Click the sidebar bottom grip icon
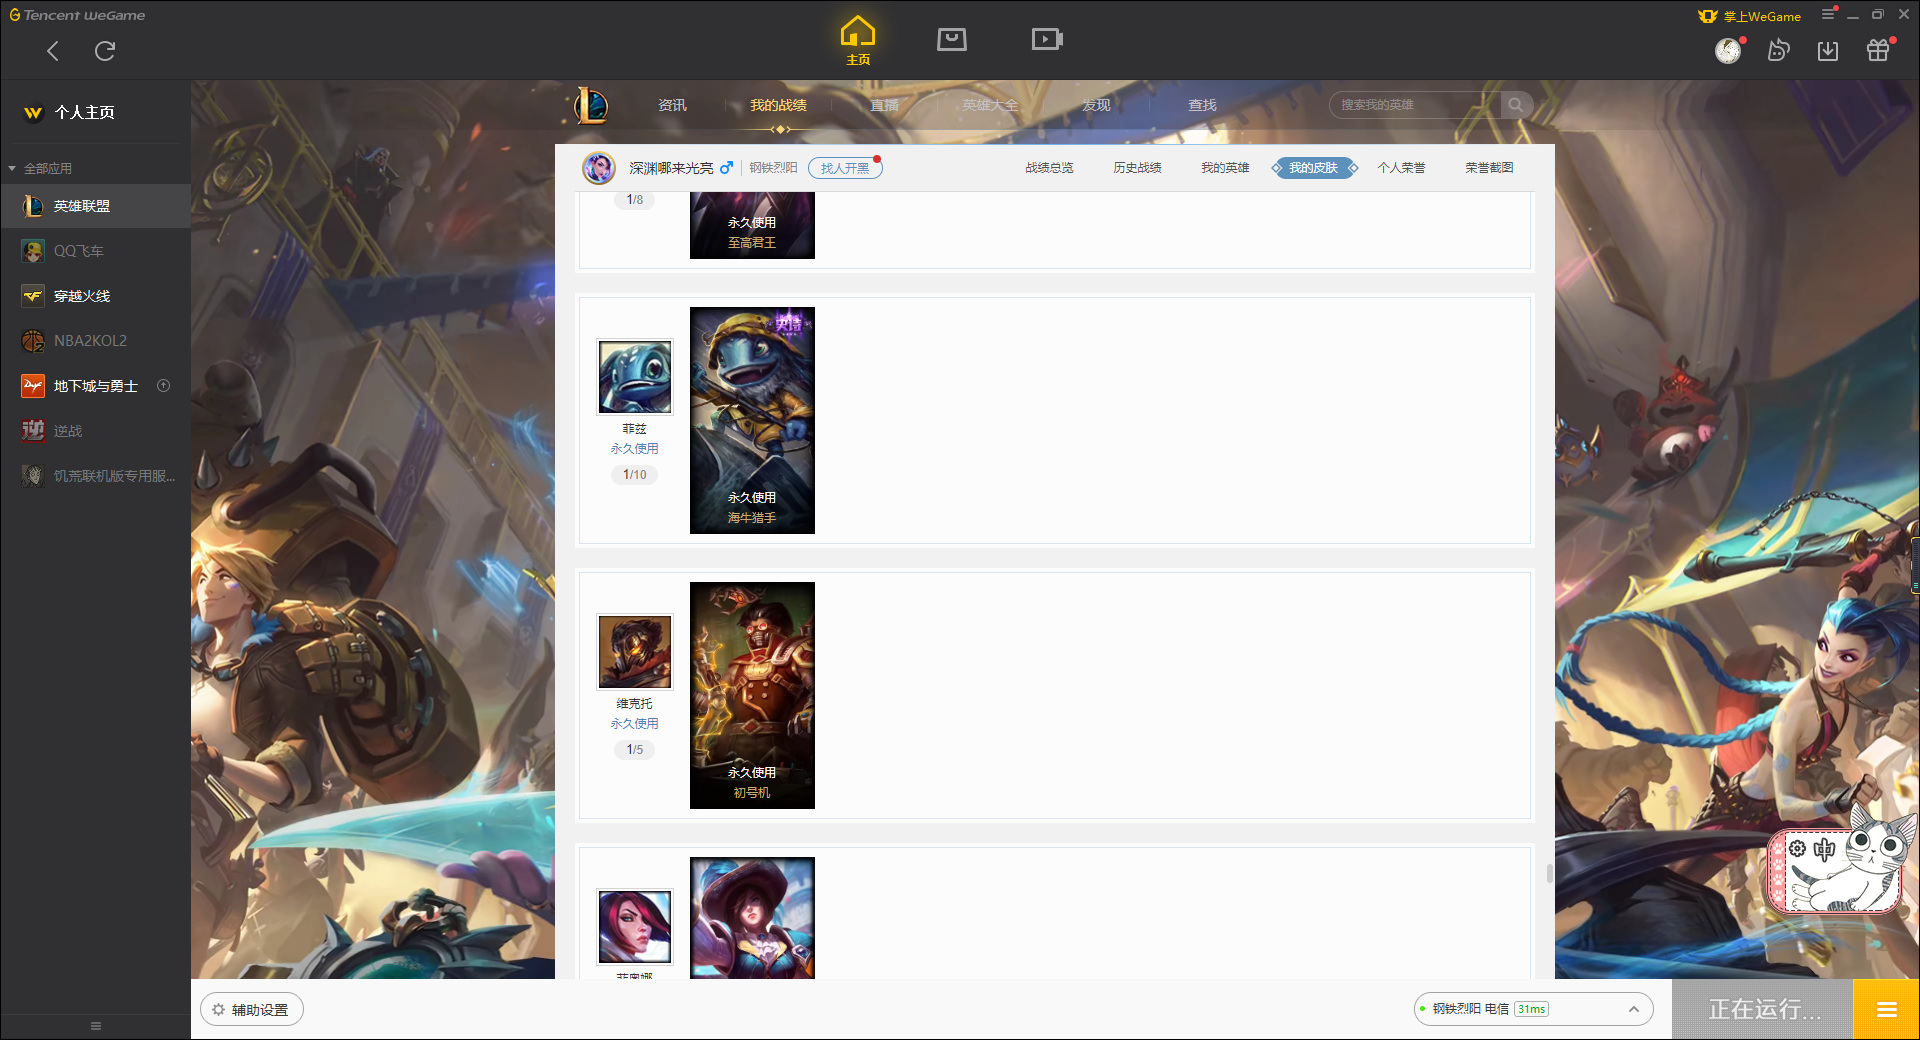This screenshot has height=1040, width=1920. (96, 1026)
